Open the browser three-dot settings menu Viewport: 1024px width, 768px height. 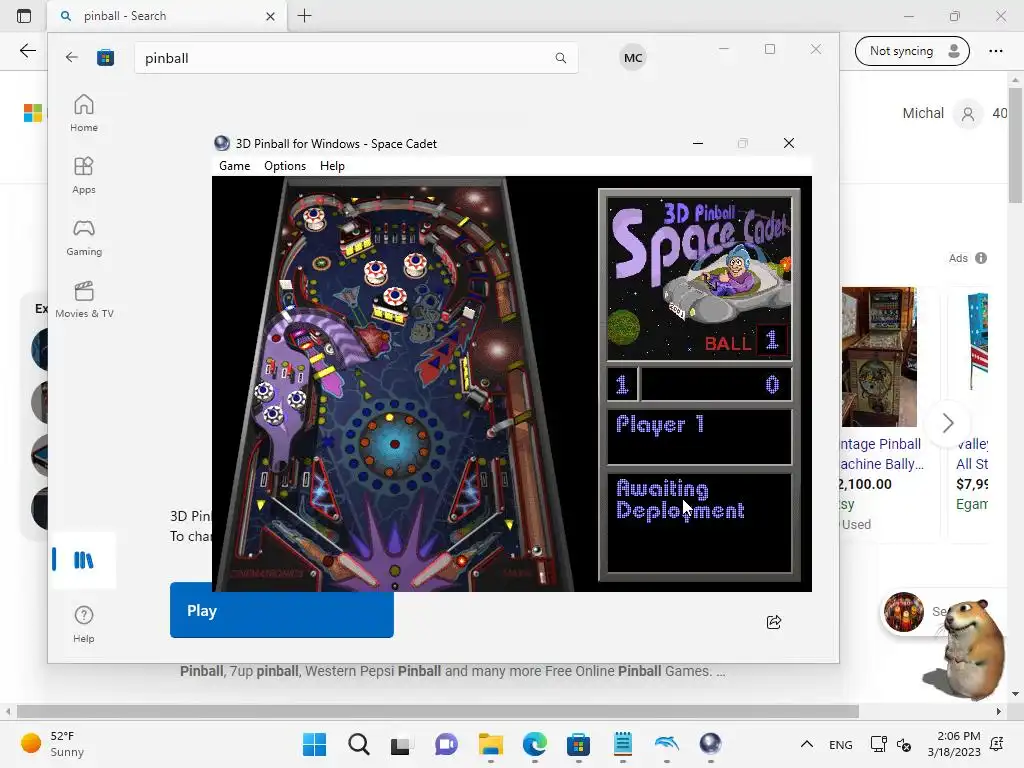(995, 51)
